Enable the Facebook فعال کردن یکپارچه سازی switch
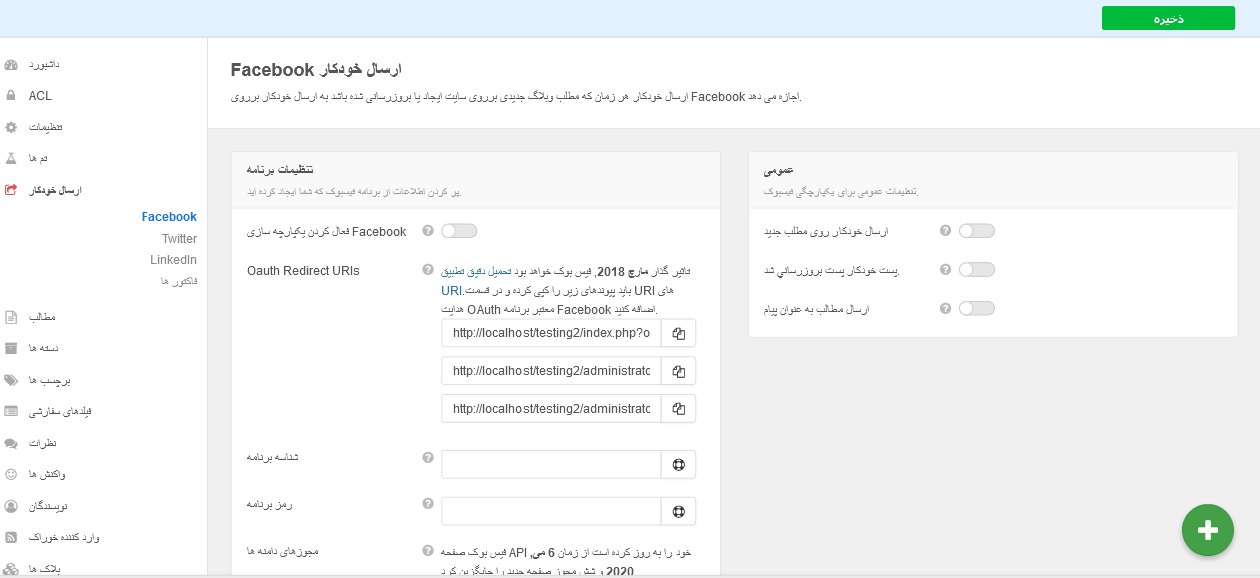 click(x=459, y=231)
